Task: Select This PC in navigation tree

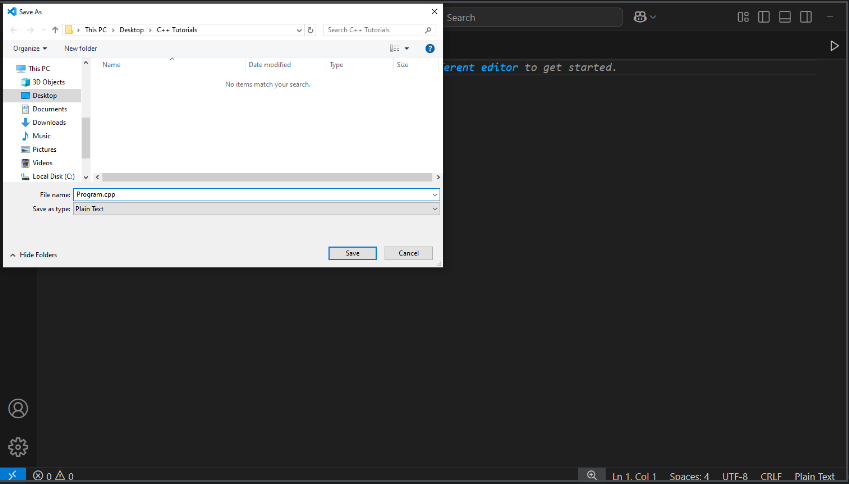Action: click(39, 68)
